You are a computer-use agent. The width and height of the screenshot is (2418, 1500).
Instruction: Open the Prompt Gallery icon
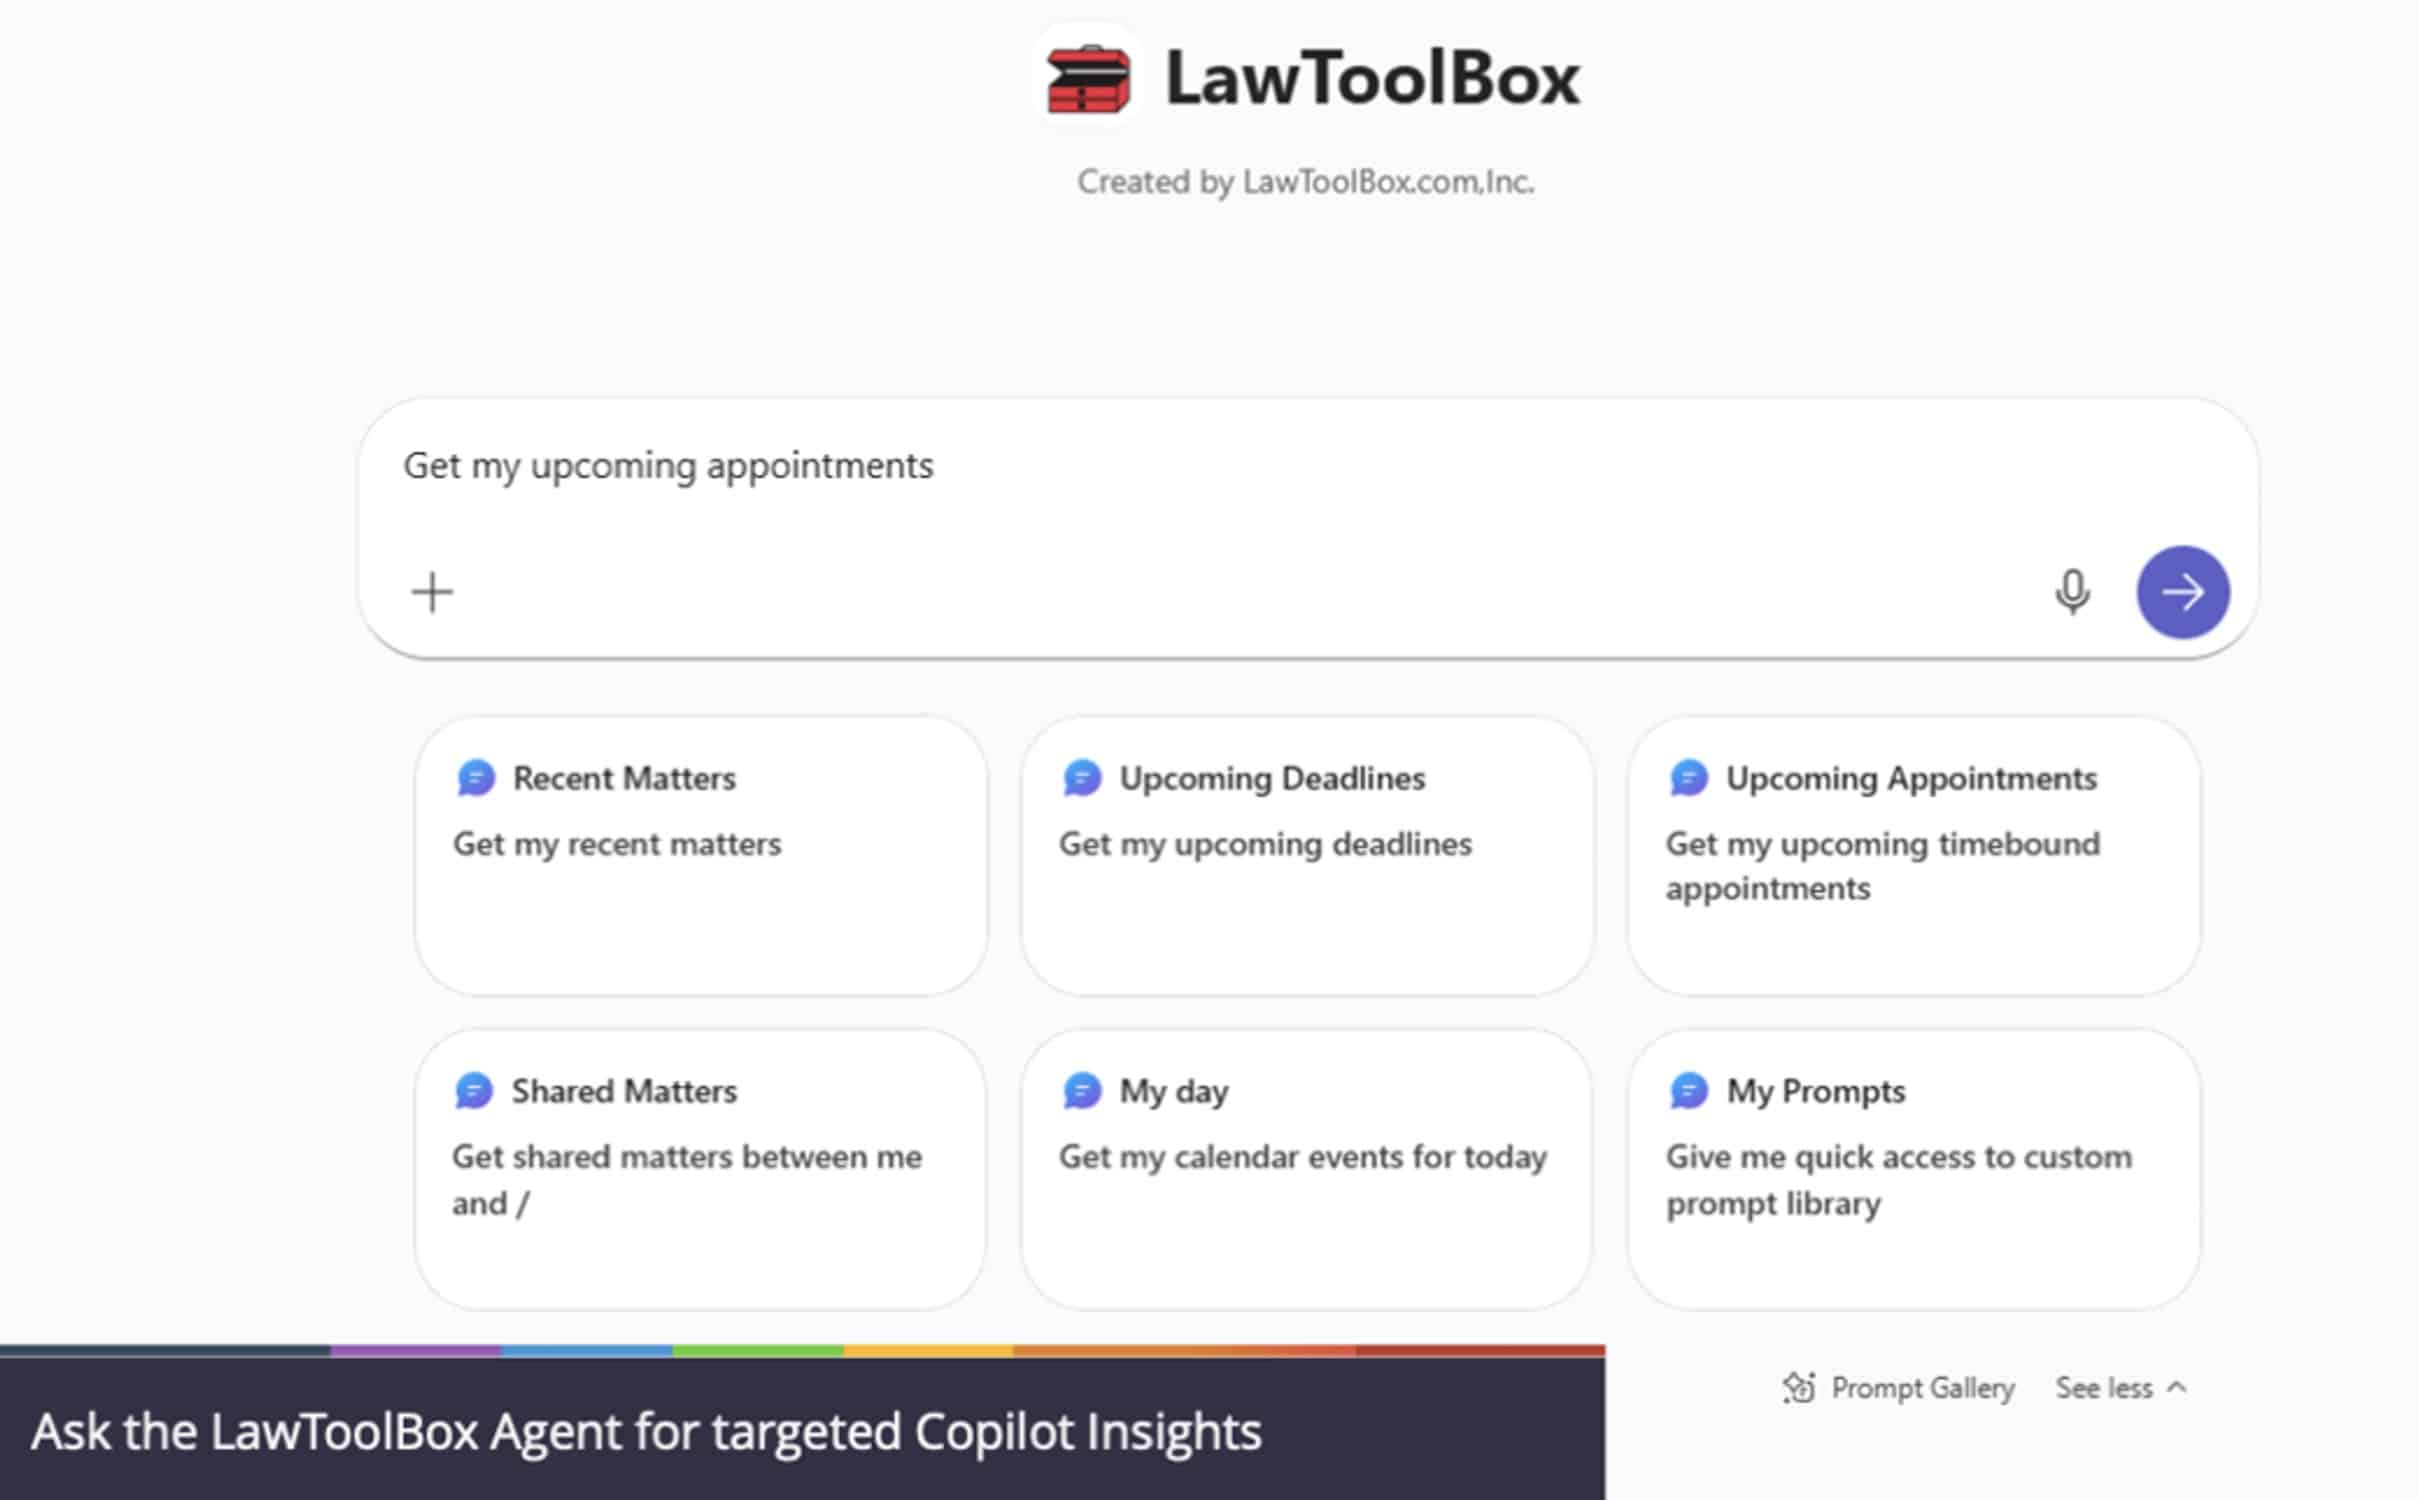point(1799,1388)
